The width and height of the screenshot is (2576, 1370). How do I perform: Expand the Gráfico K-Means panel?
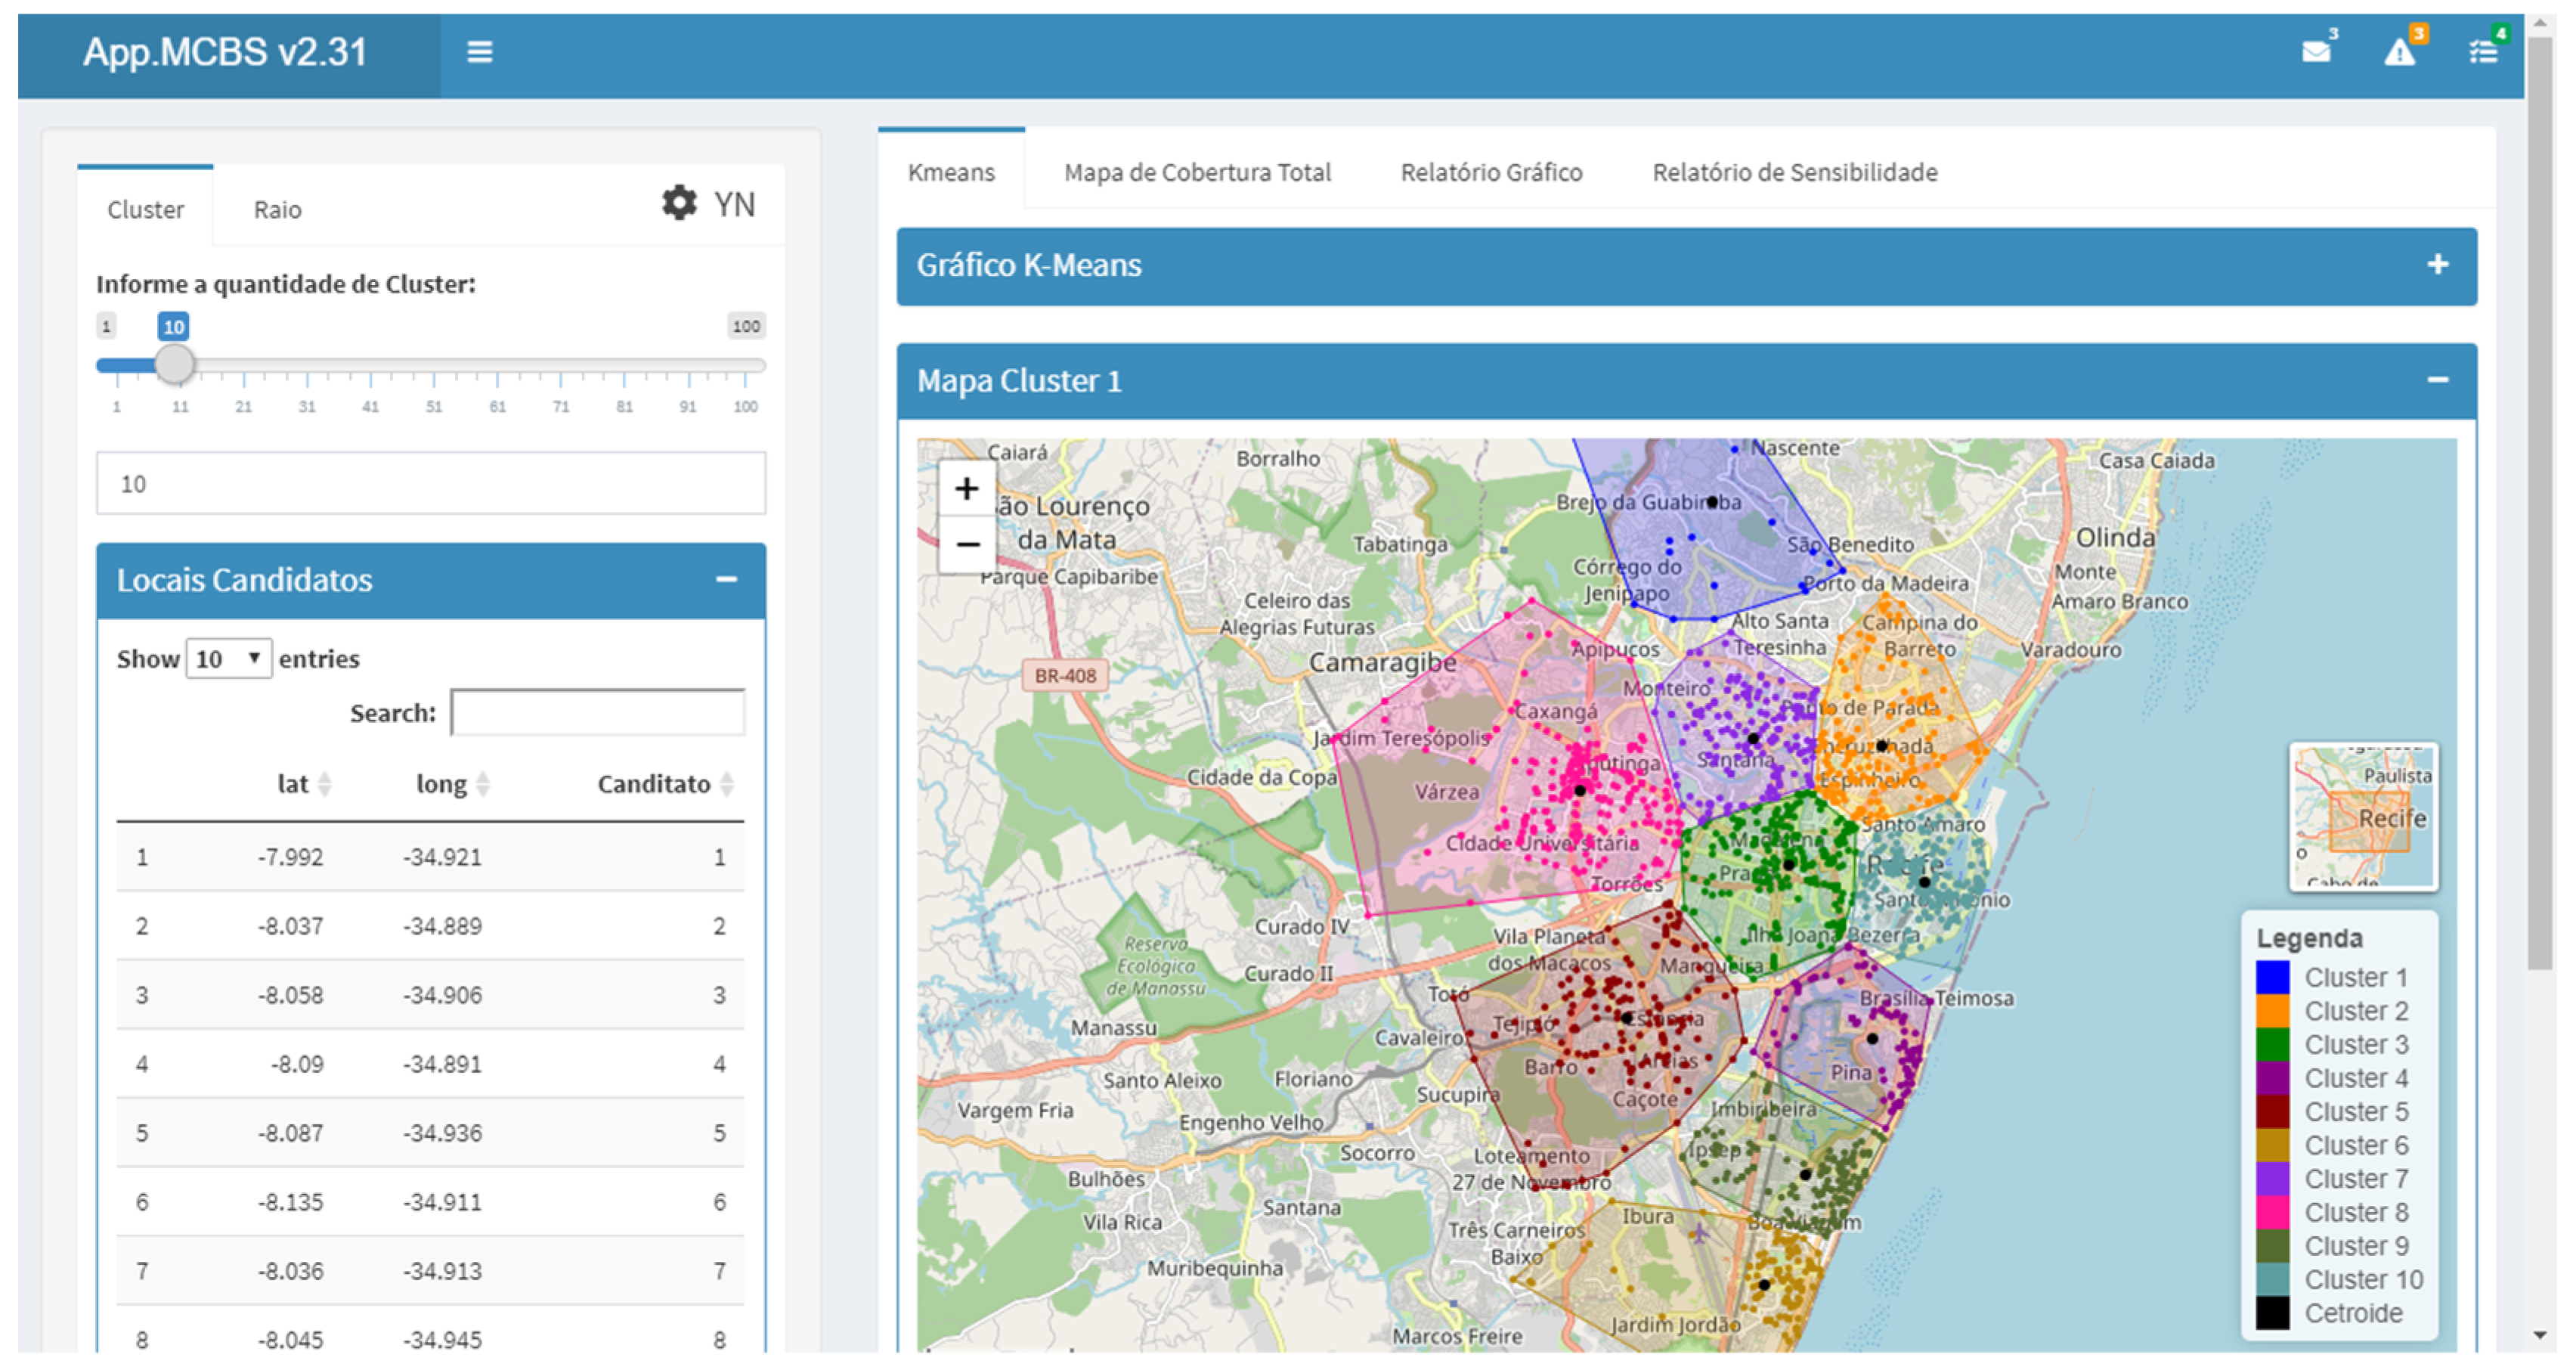[x=2437, y=265]
